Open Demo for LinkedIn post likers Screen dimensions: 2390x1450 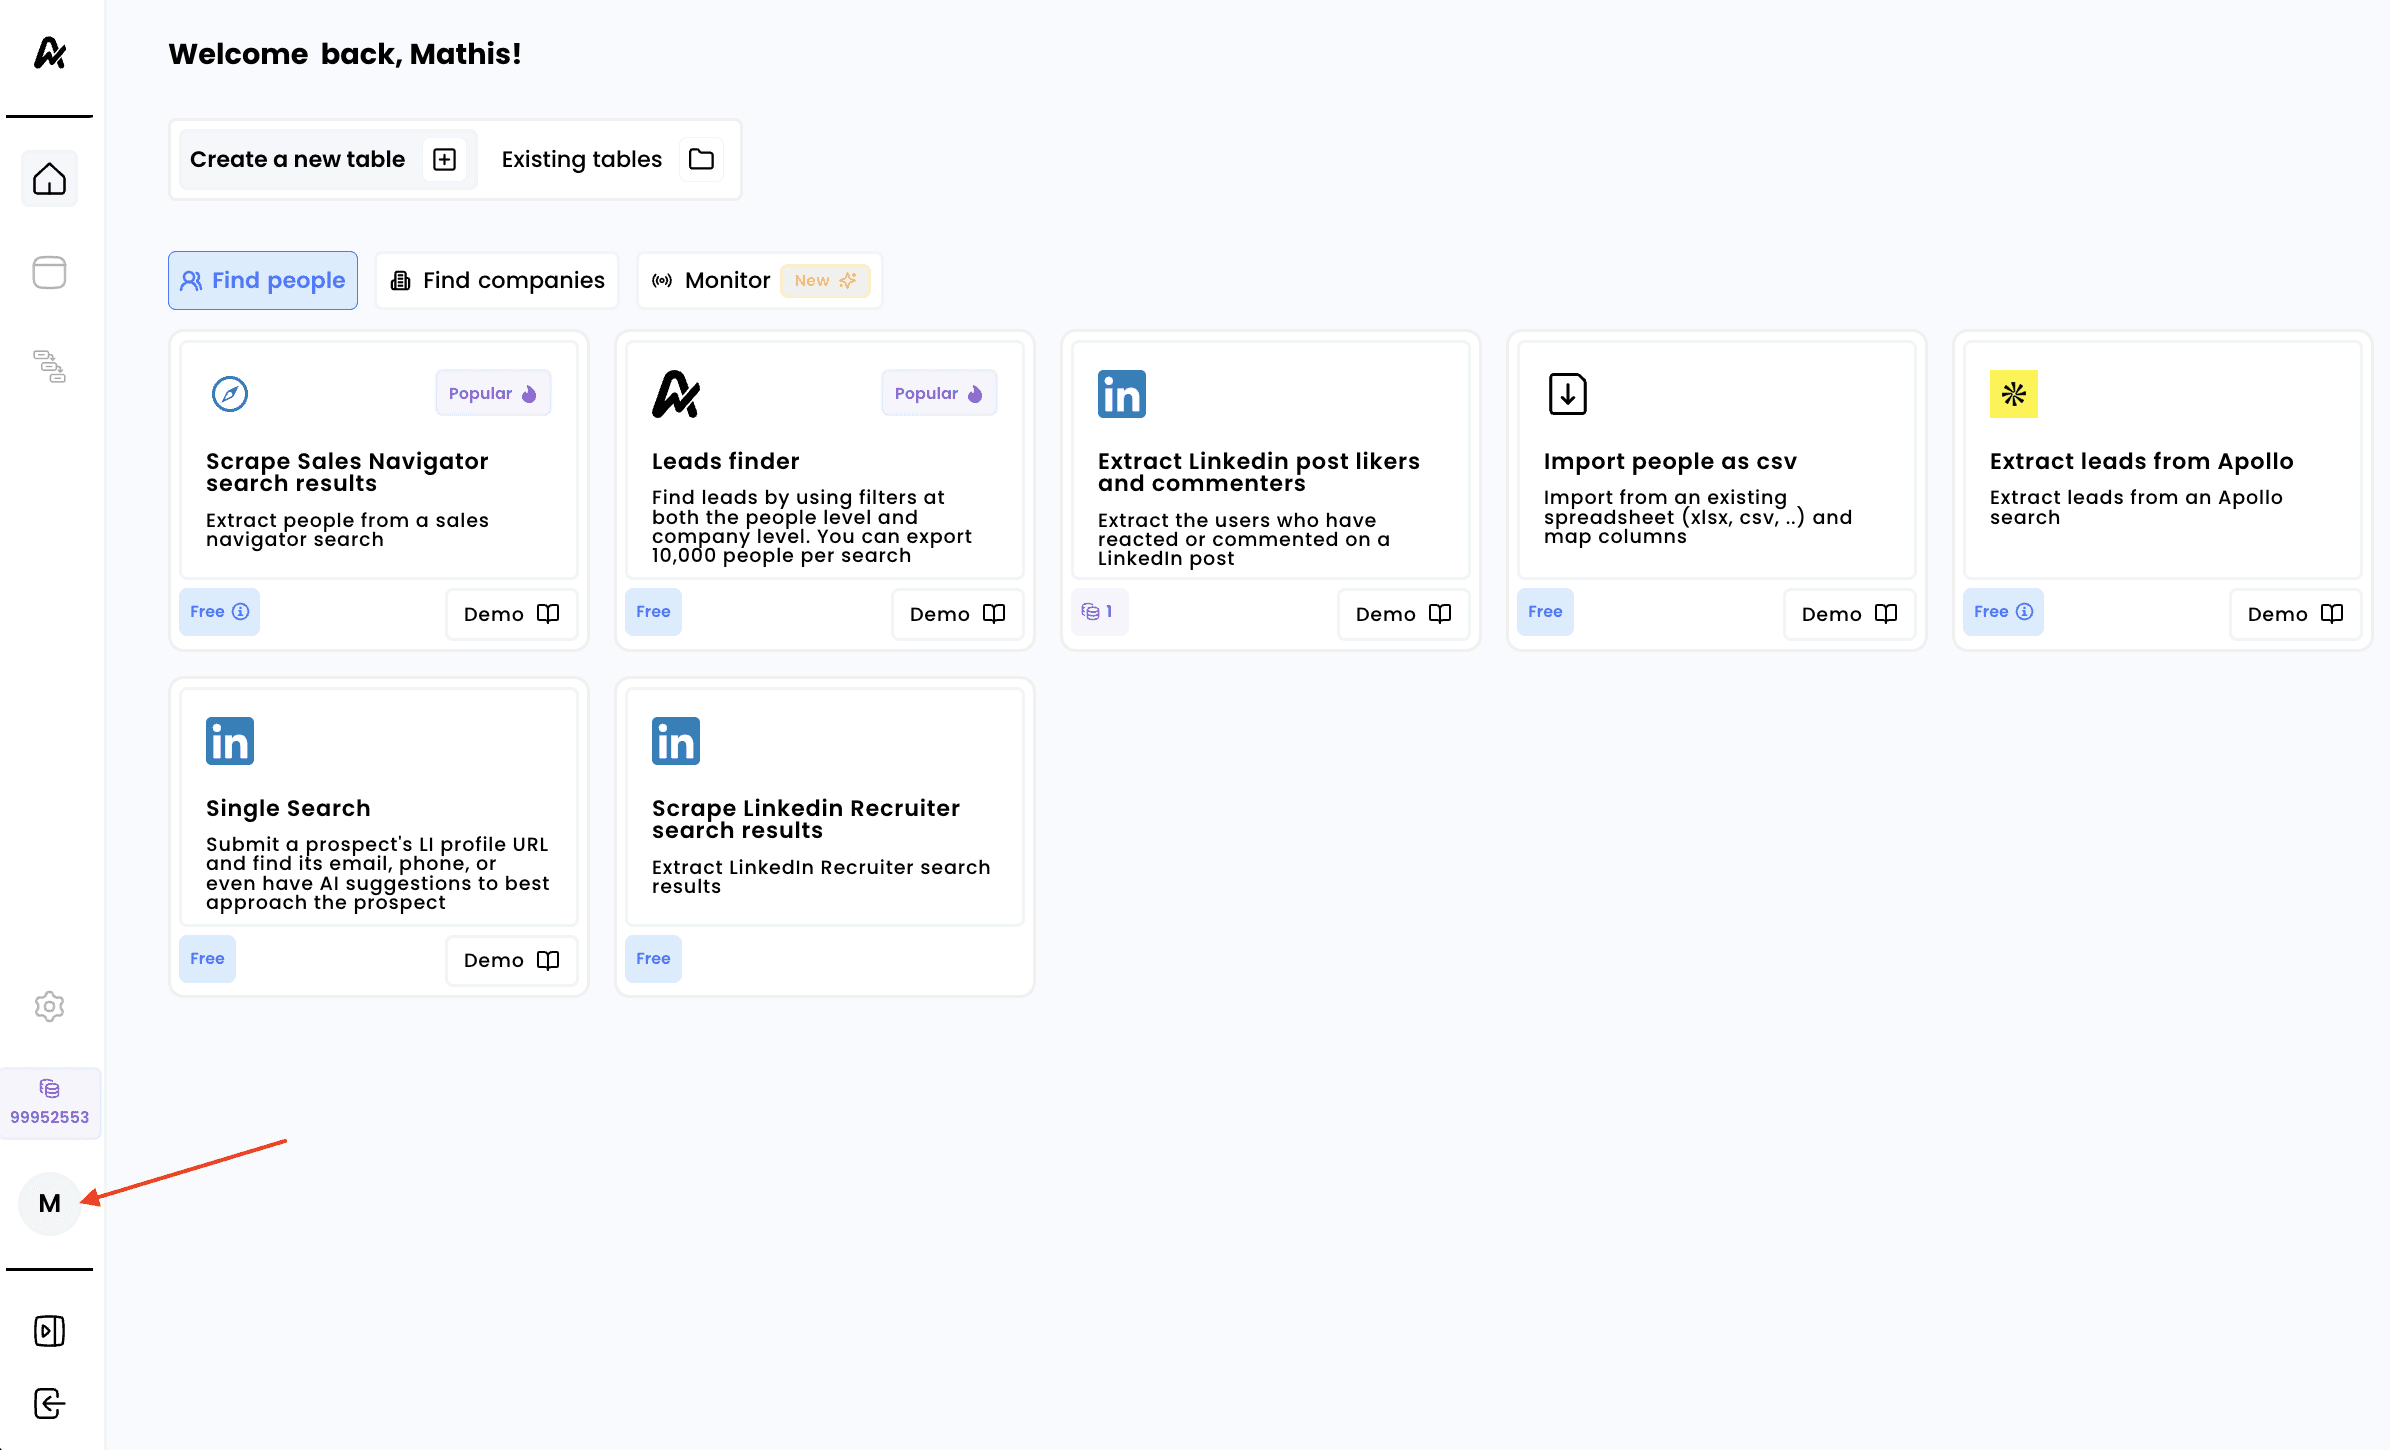[x=1403, y=614]
